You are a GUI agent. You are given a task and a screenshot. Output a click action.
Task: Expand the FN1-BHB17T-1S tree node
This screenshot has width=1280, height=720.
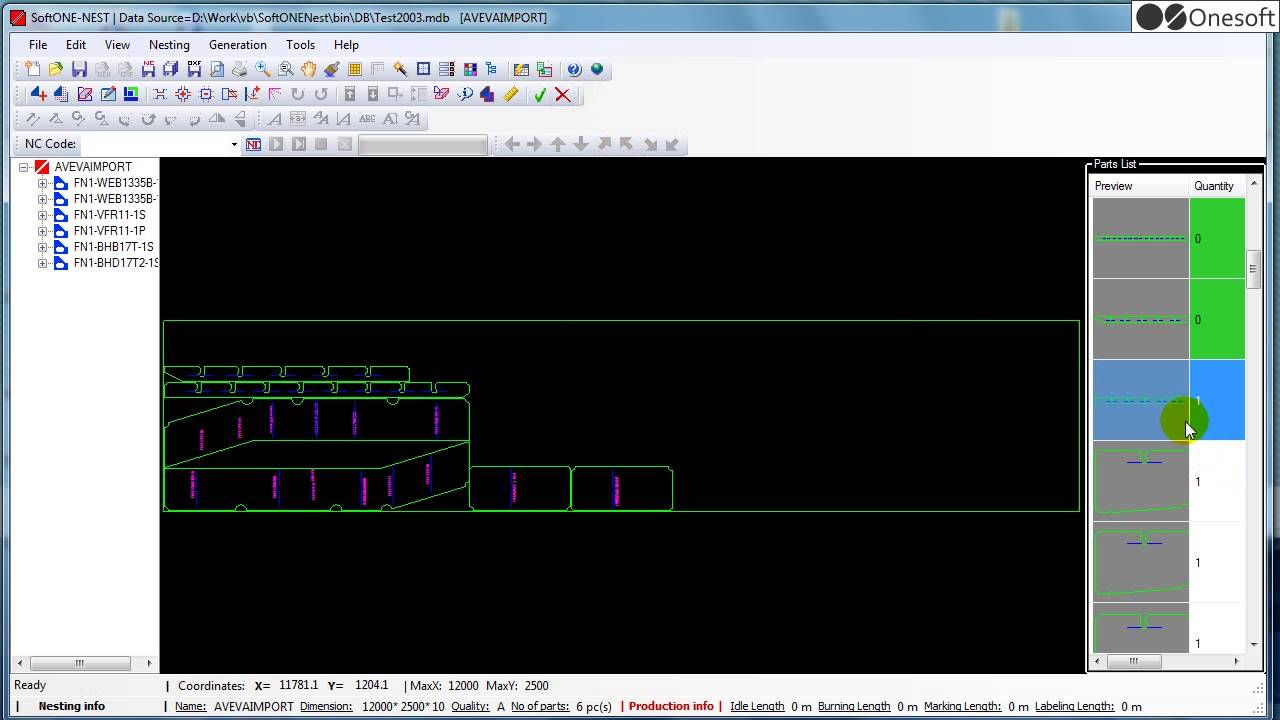43,247
